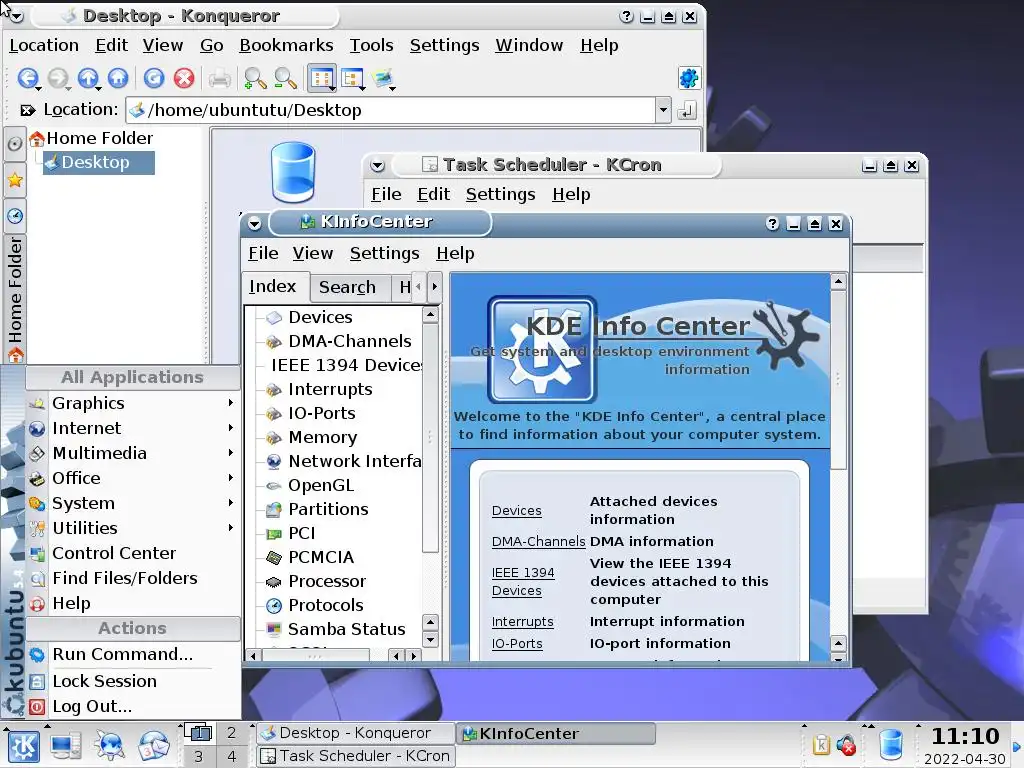Clear the Konqueror location bar

27,110
